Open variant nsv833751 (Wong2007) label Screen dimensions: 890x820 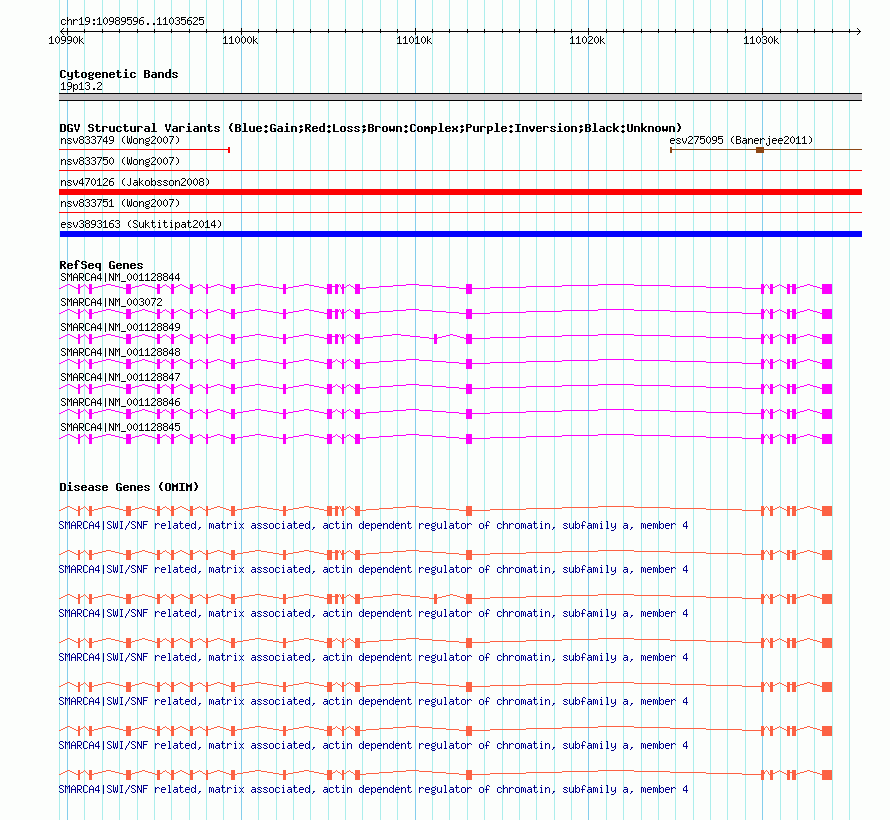(x=120, y=203)
